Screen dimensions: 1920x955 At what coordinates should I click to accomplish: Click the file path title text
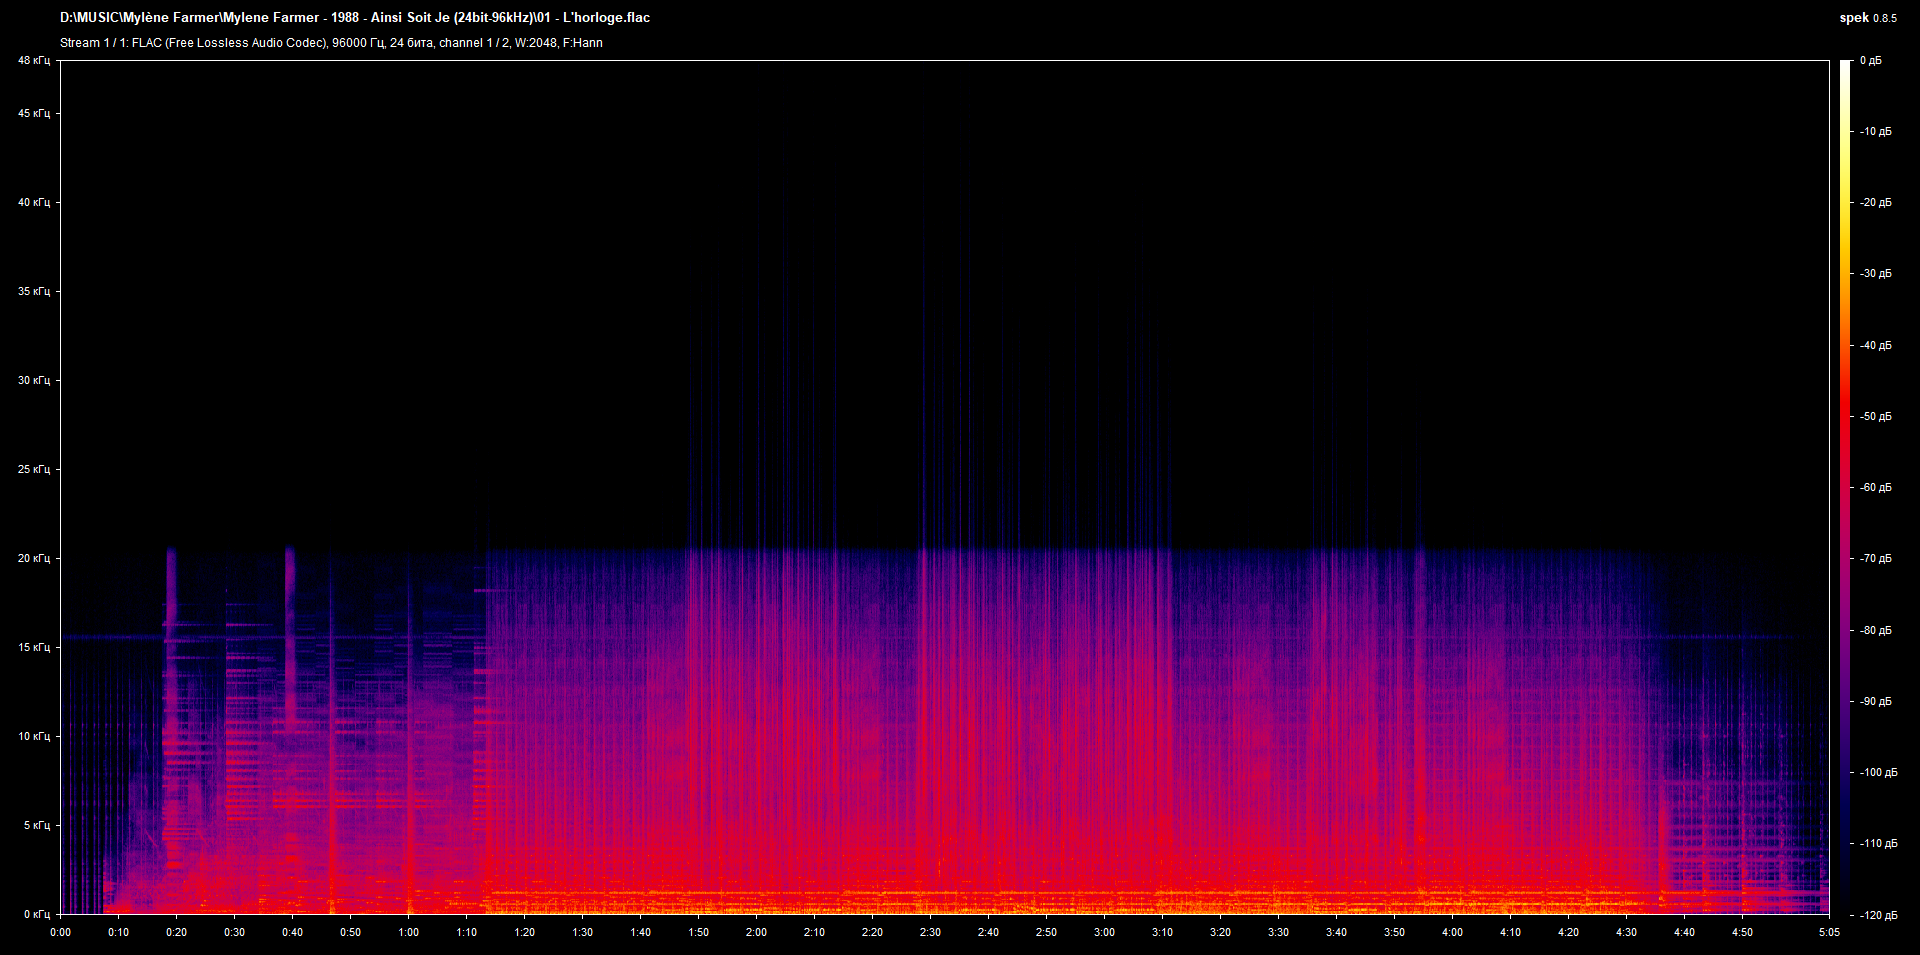click(355, 17)
